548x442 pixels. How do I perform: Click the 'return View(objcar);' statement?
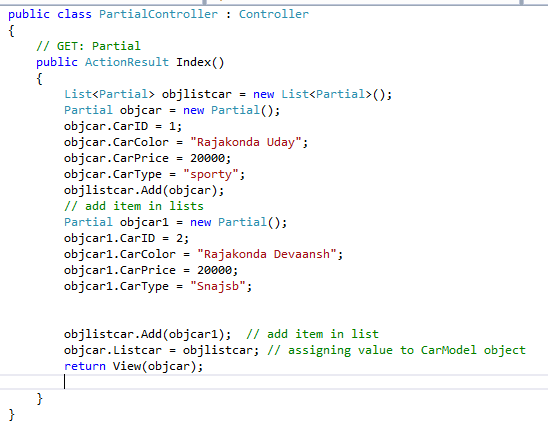(x=134, y=367)
